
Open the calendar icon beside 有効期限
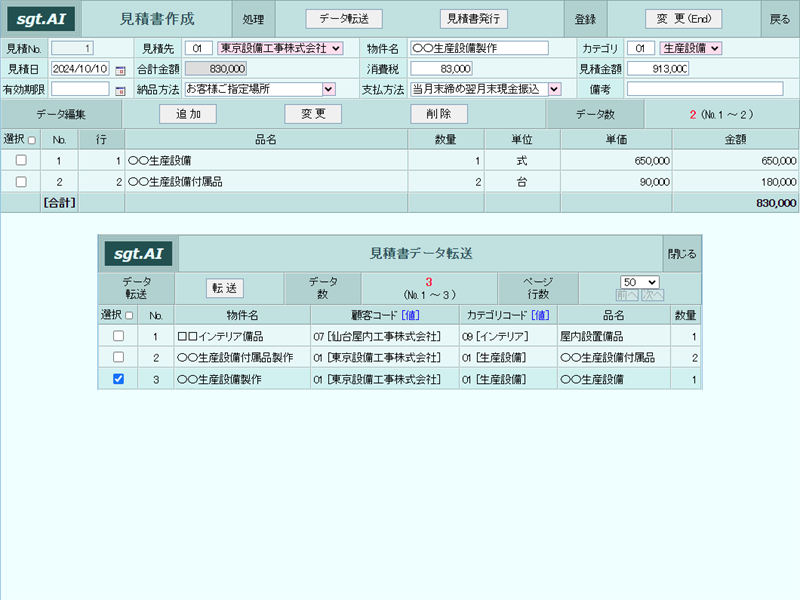pyautogui.click(x=120, y=91)
